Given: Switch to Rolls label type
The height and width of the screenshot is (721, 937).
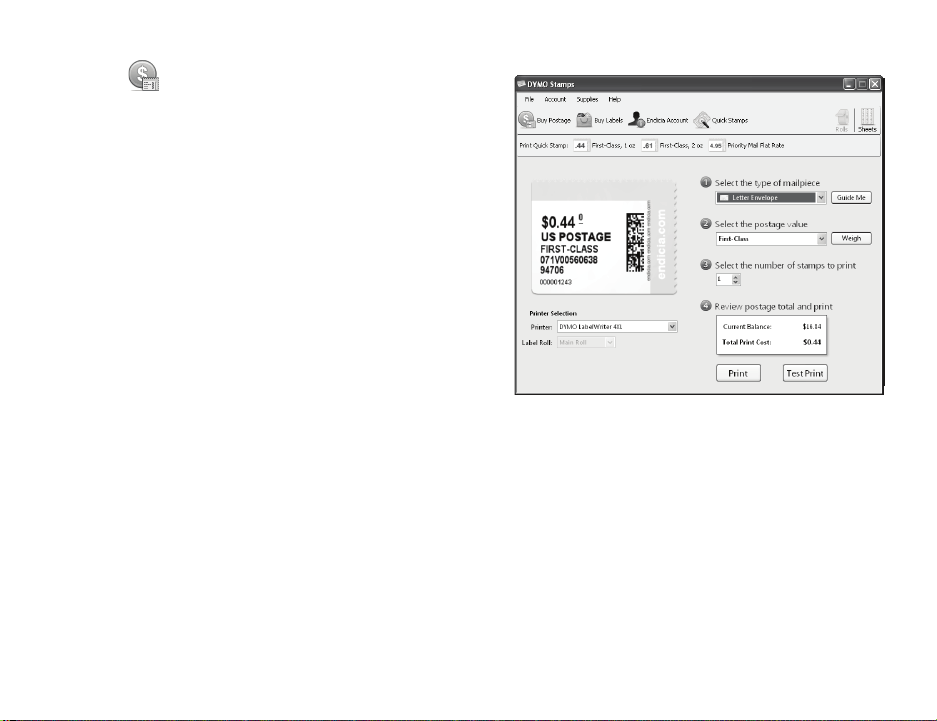Looking at the screenshot, I should click(x=842, y=120).
